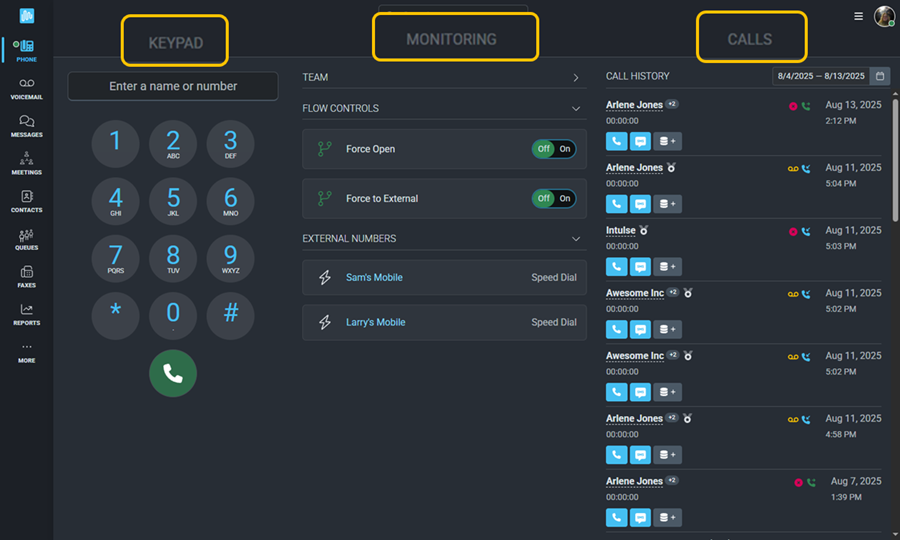This screenshot has height=540, width=900.
Task: Open the hamburger menu at top right
Action: [858, 16]
